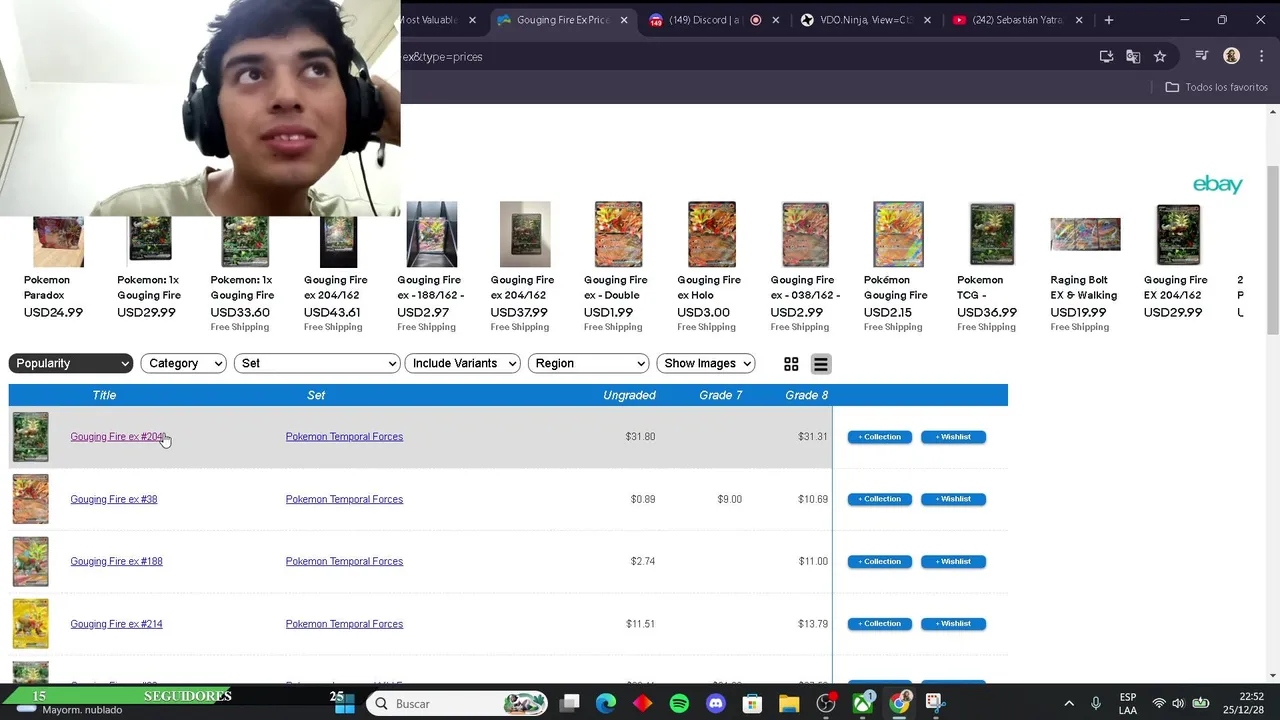Add Gouging Fire ex #204 to Collection
1280x720 pixels.
pyautogui.click(x=880, y=437)
